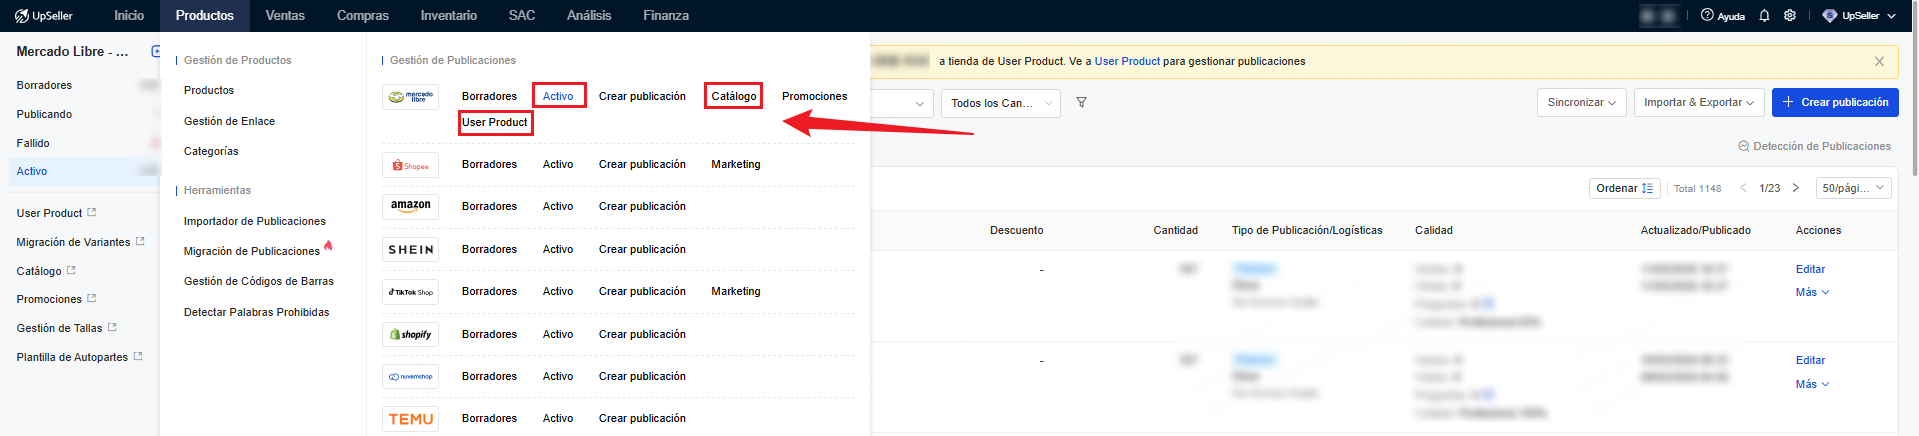This screenshot has width=1919, height=436.
Task: Click the Mercado Libre logo in menu
Action: (410, 97)
